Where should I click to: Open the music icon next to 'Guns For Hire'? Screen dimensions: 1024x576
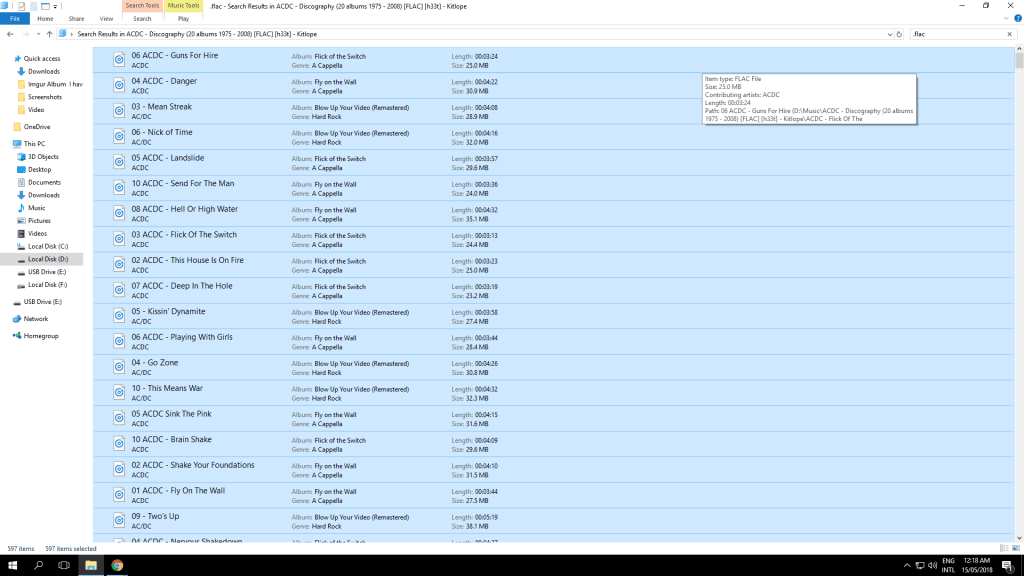pyautogui.click(x=119, y=60)
